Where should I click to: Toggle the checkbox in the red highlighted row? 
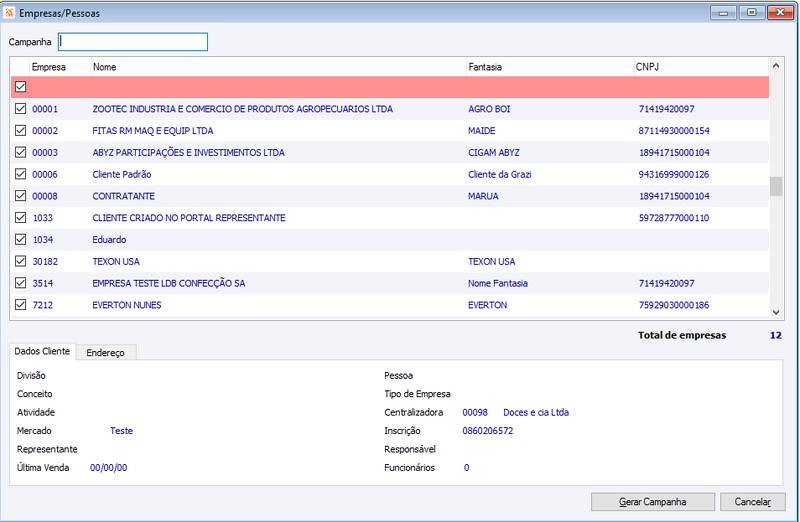pos(20,87)
